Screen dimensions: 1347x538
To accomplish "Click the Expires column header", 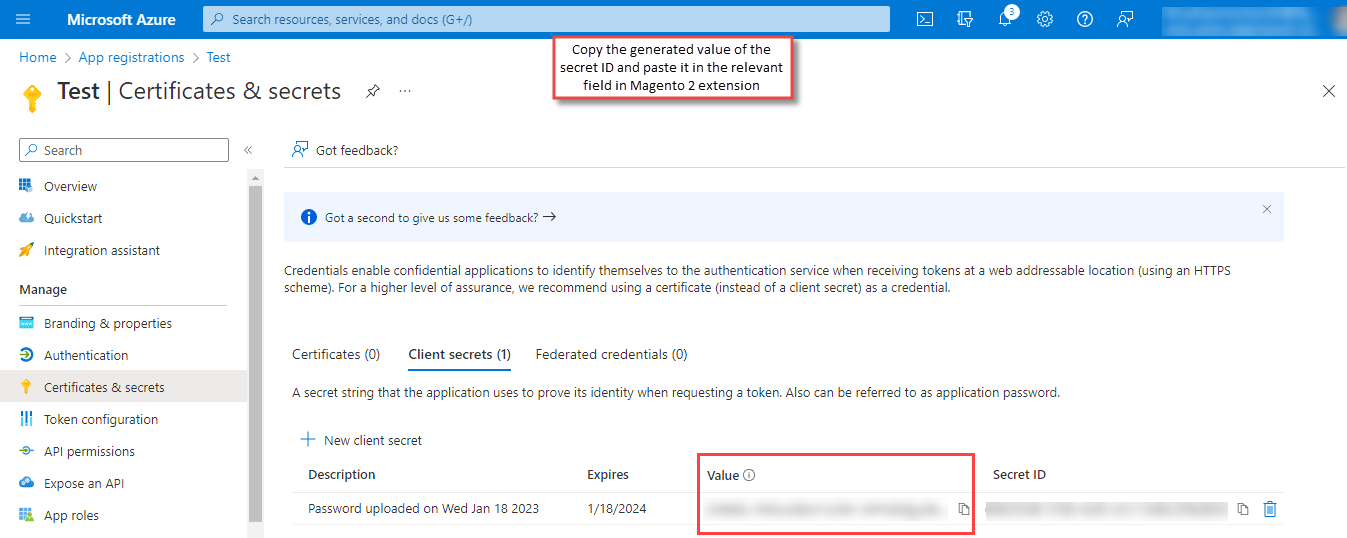I will coord(608,474).
